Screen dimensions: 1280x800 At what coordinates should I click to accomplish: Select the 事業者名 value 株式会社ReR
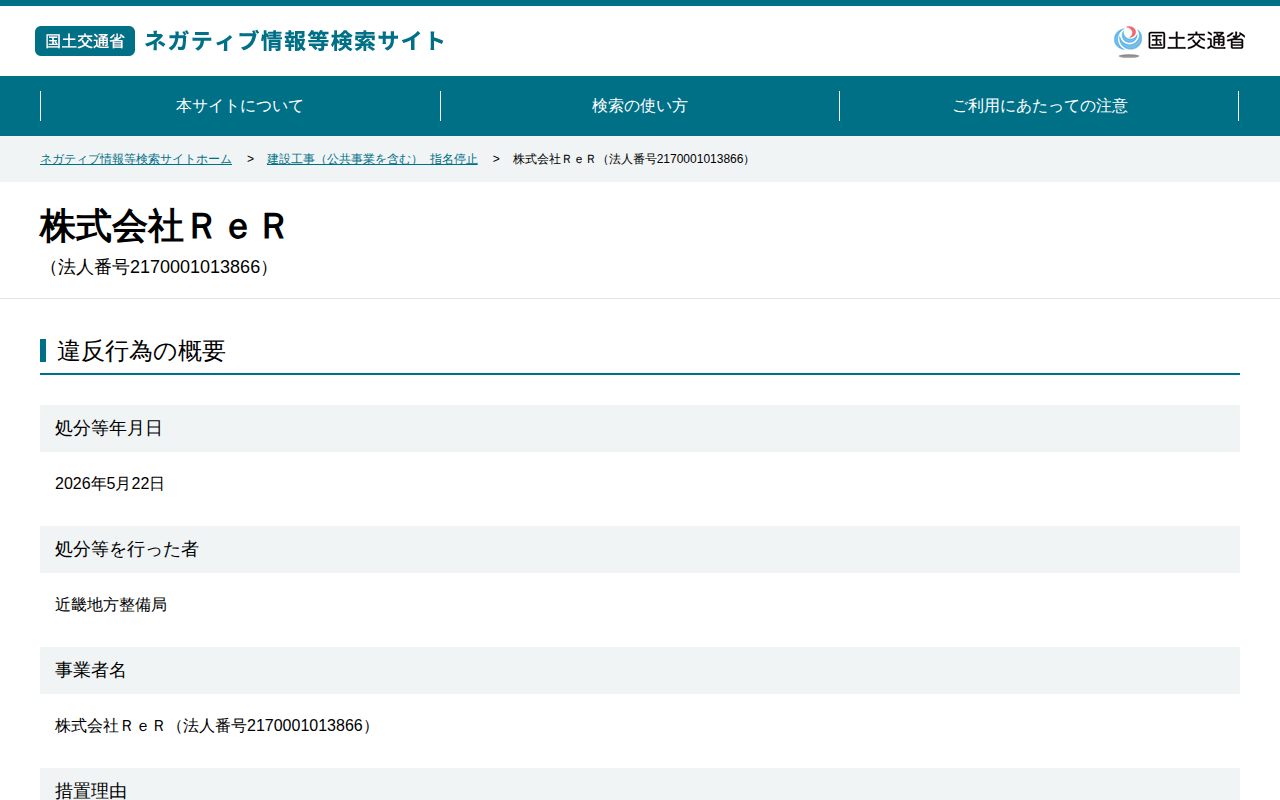[216, 726]
